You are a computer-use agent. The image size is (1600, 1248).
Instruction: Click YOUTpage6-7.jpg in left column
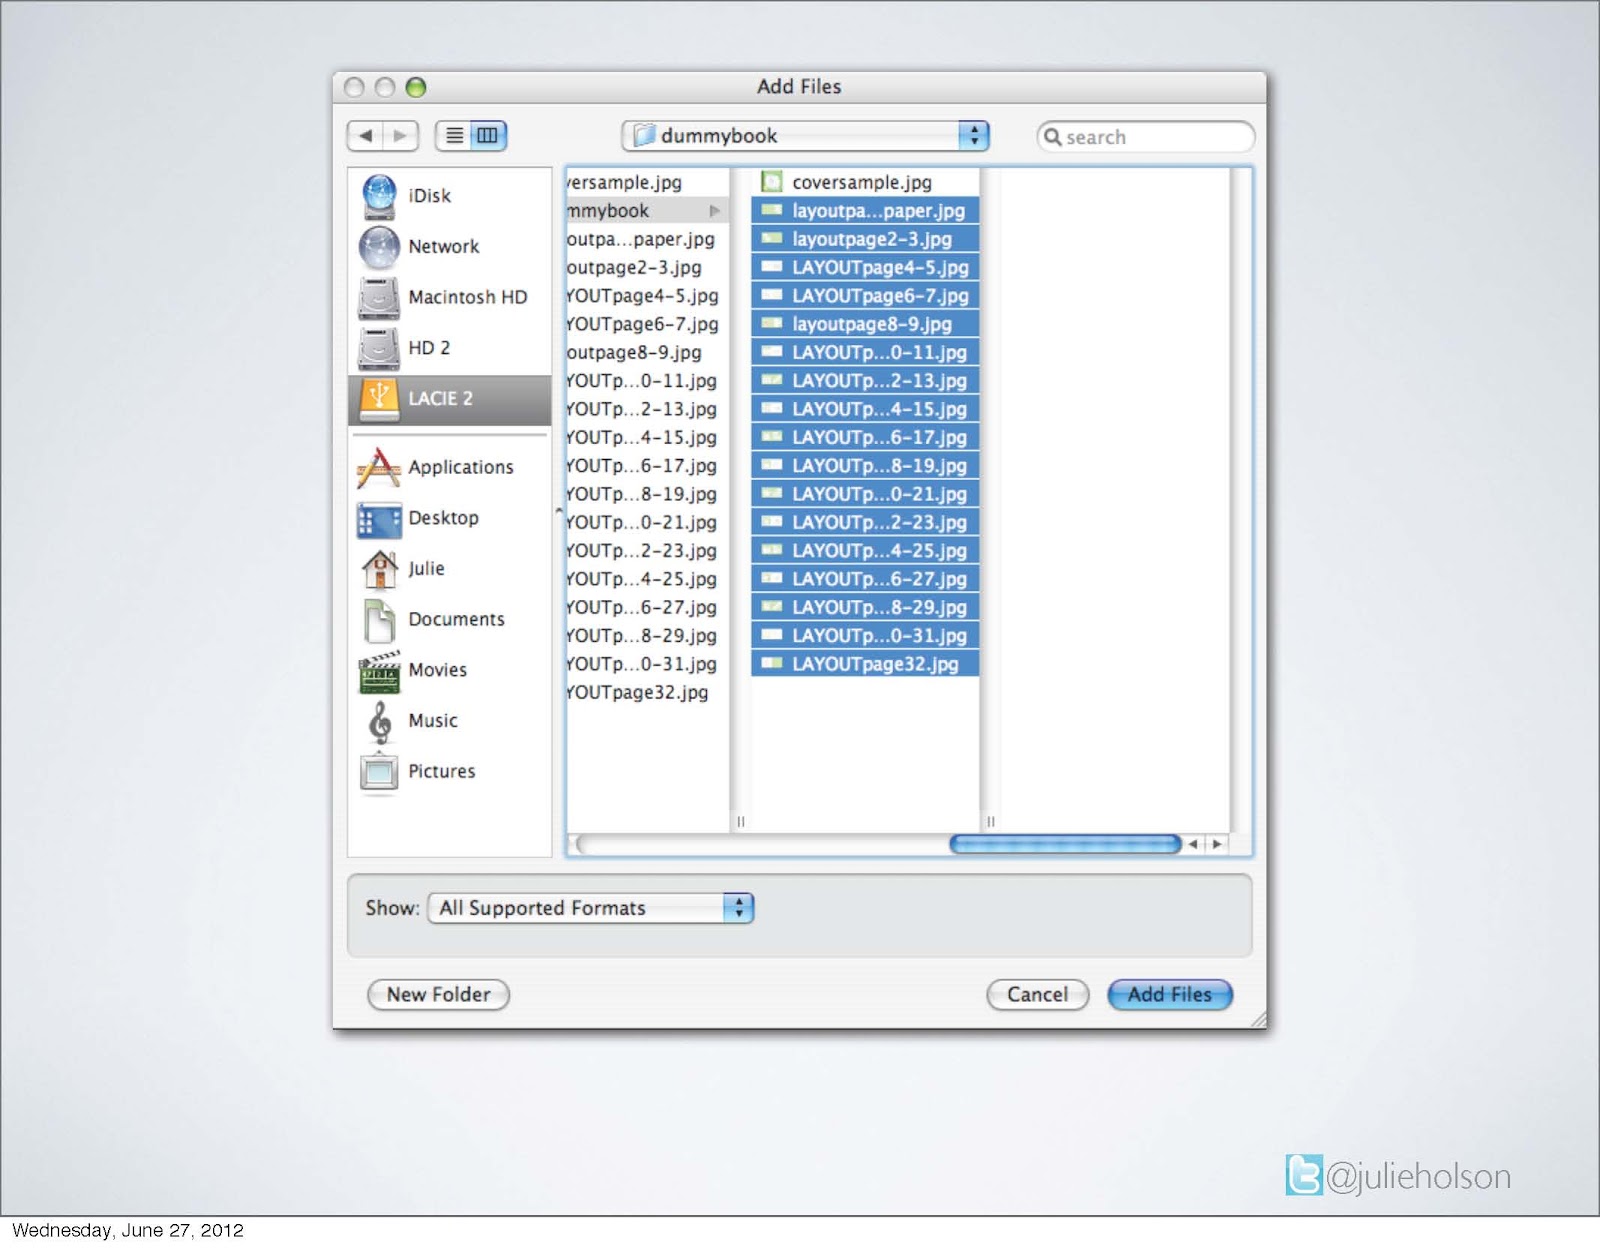click(x=648, y=324)
